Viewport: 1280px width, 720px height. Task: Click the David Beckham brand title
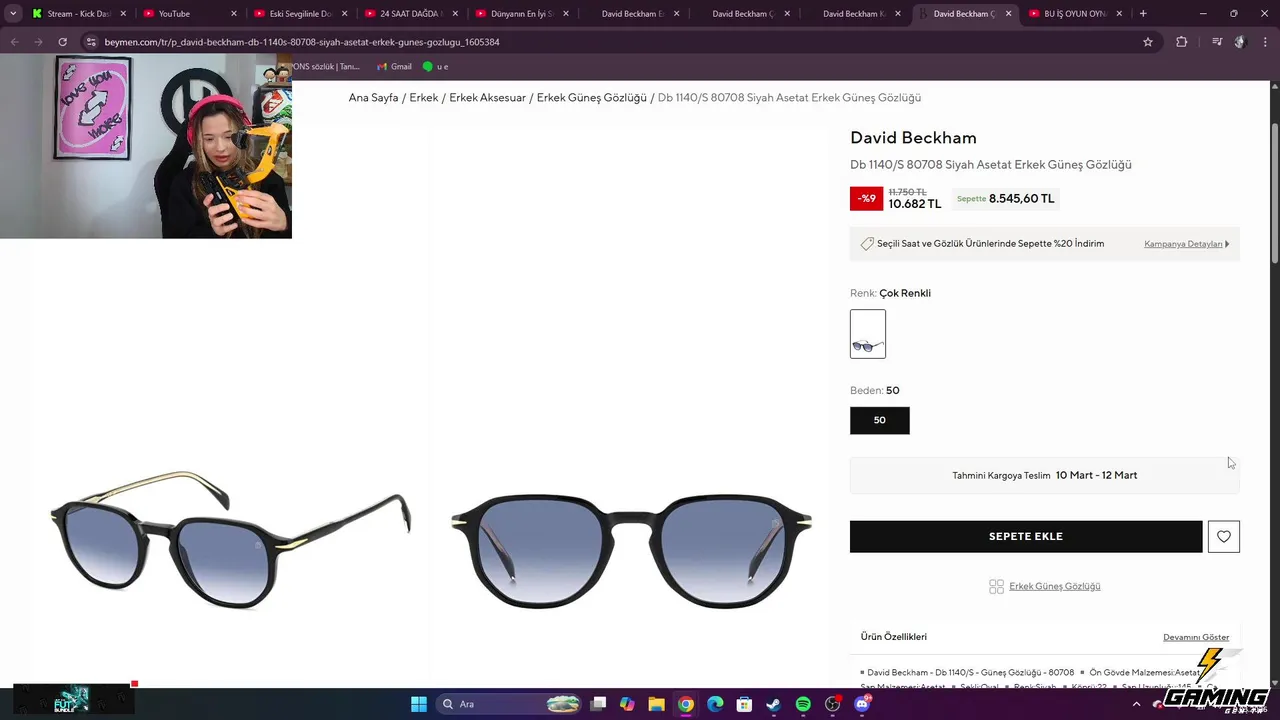pos(913,138)
